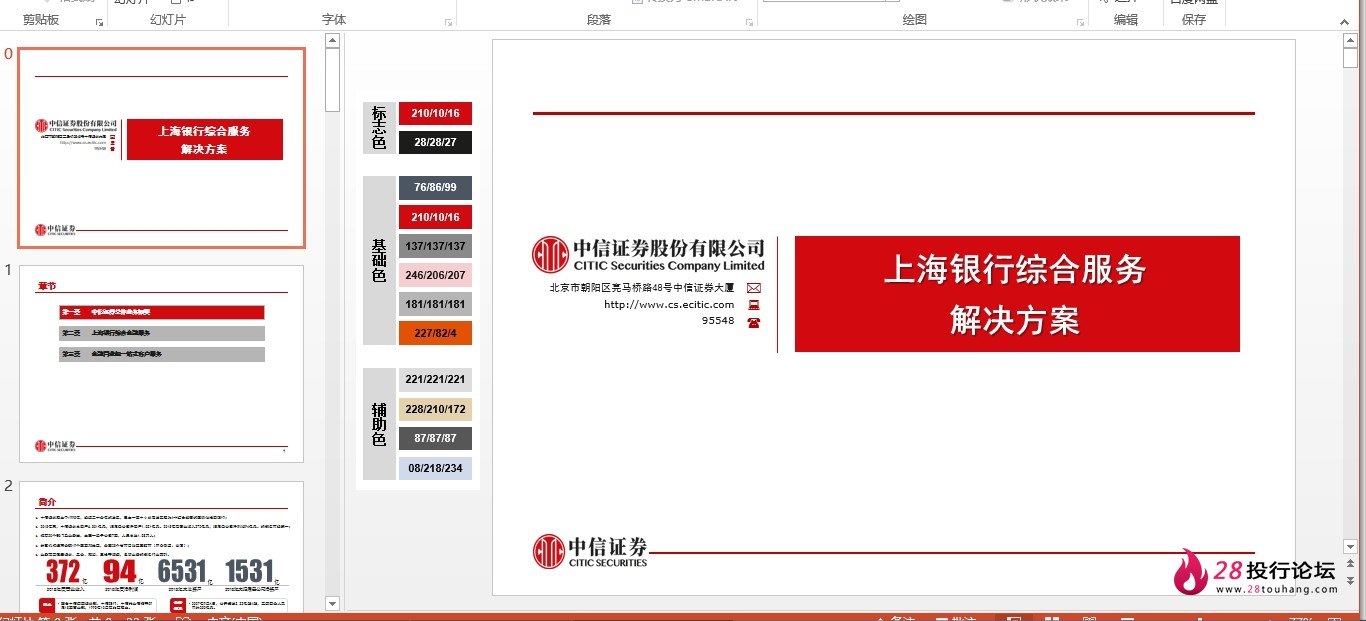Click the 辅助色 label box
The width and height of the screenshot is (1366, 621).
pyautogui.click(x=379, y=424)
